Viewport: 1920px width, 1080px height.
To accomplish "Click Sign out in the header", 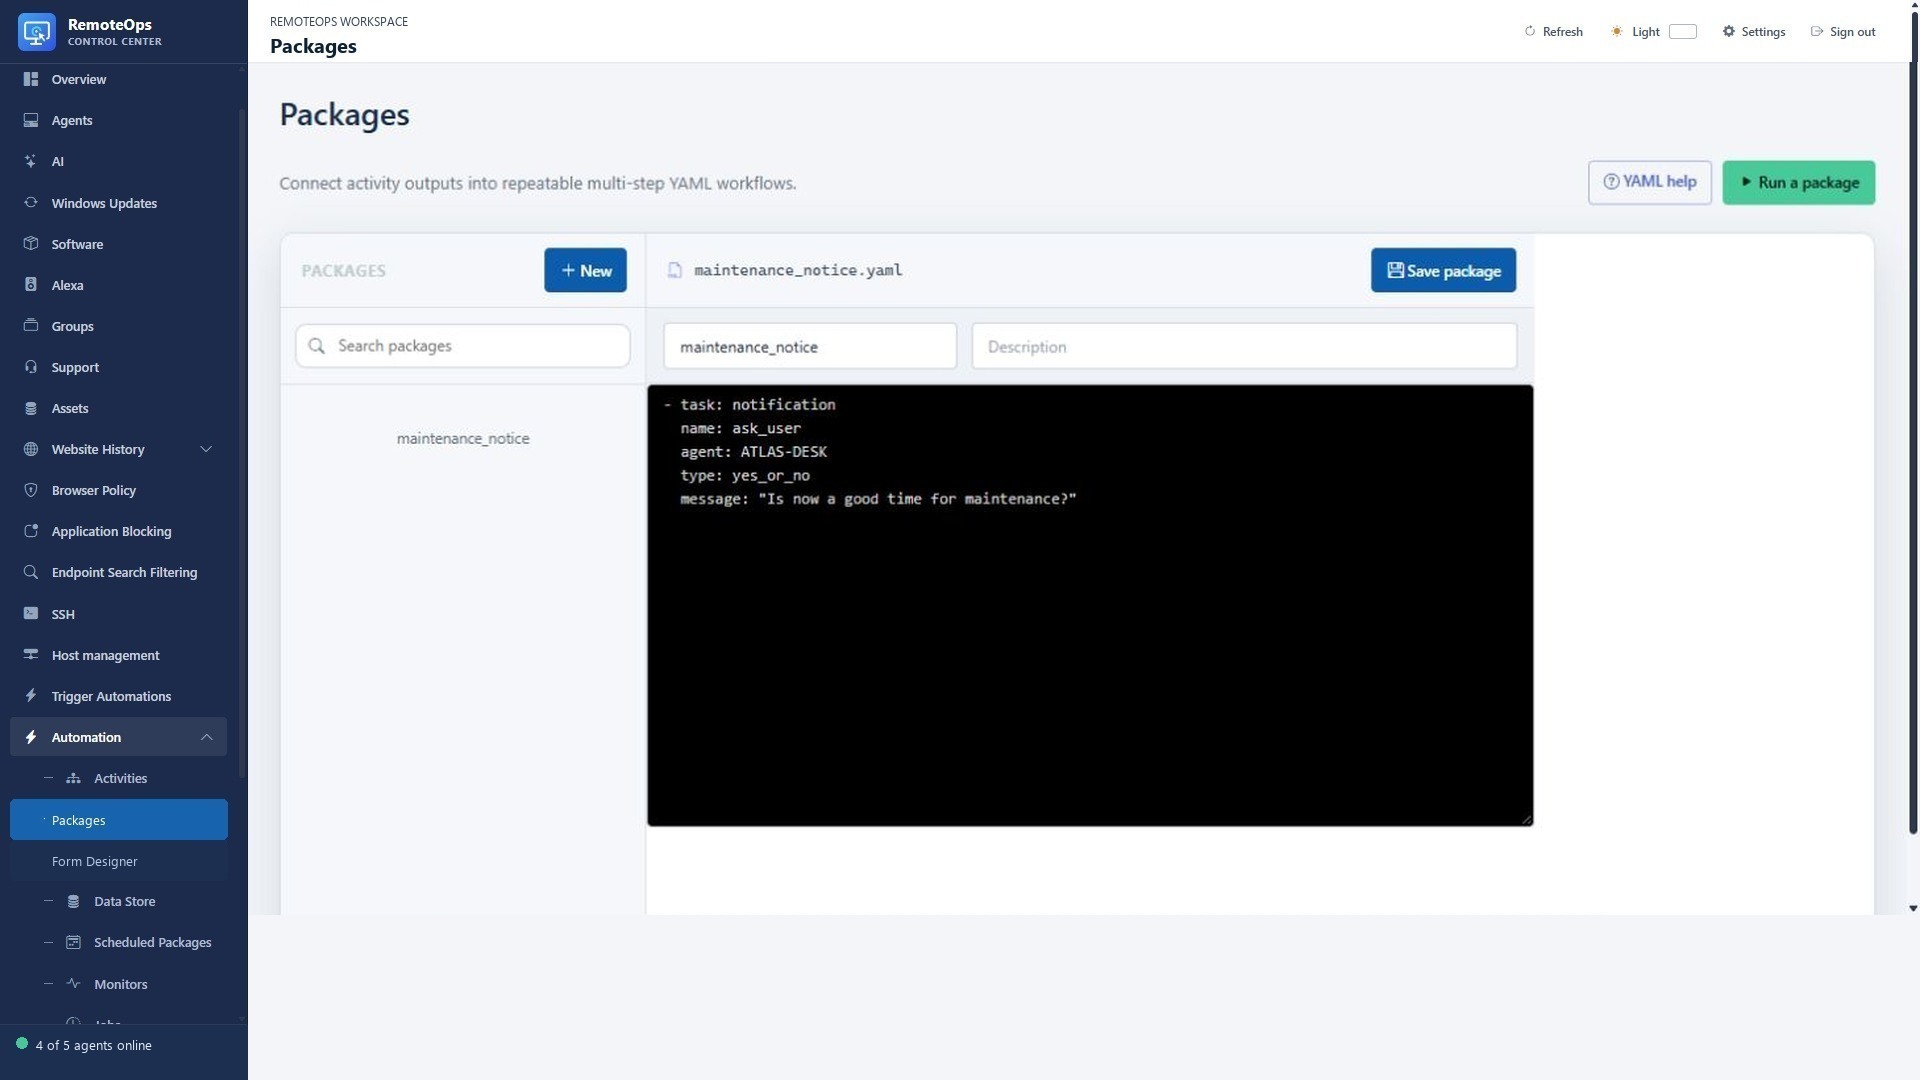I will [1842, 32].
